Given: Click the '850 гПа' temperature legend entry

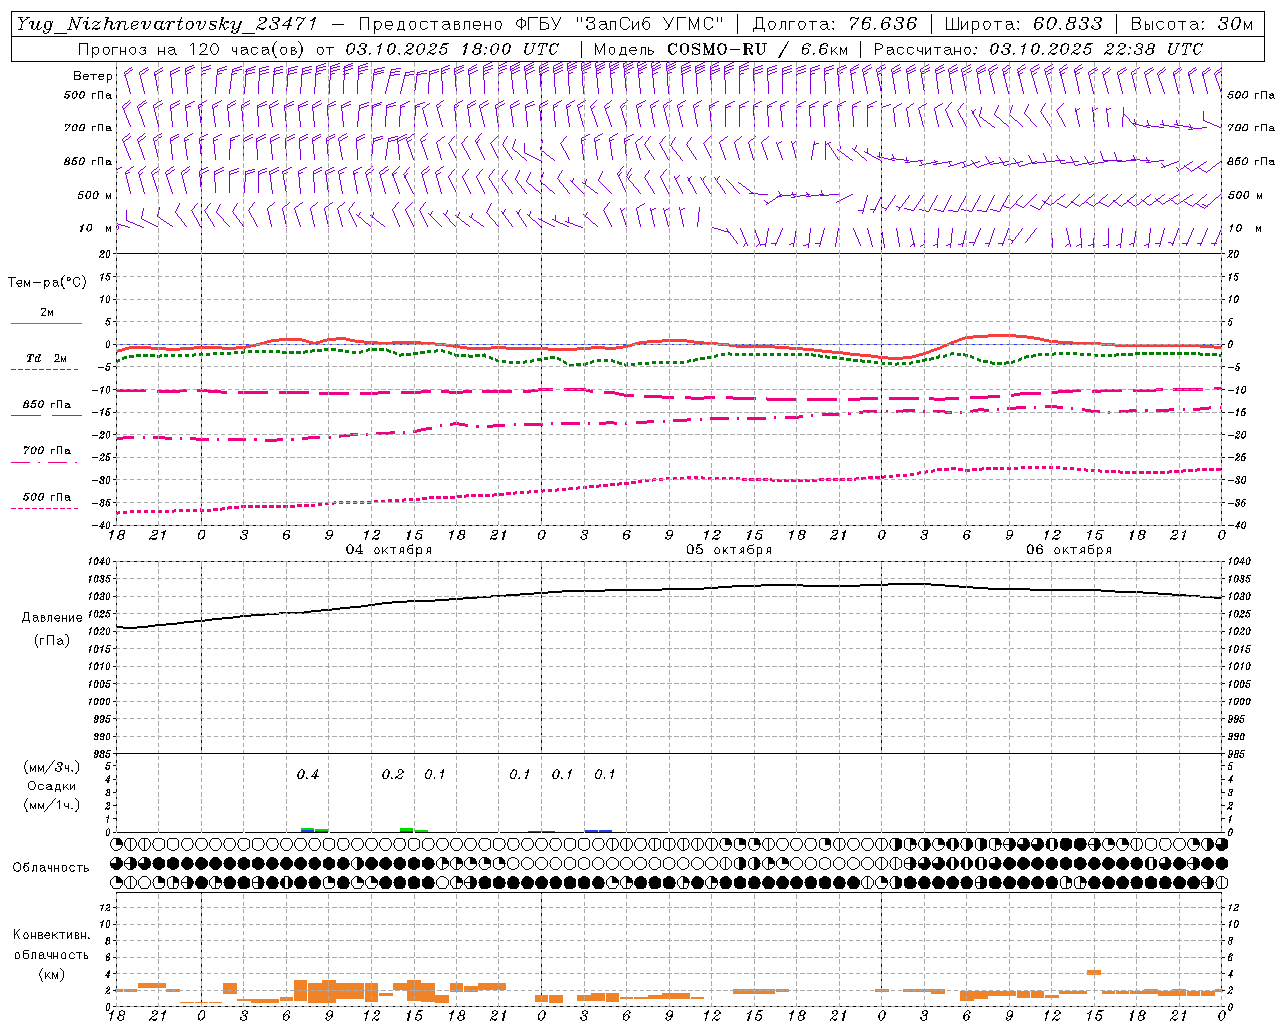Looking at the screenshot, I should [x=47, y=405].
